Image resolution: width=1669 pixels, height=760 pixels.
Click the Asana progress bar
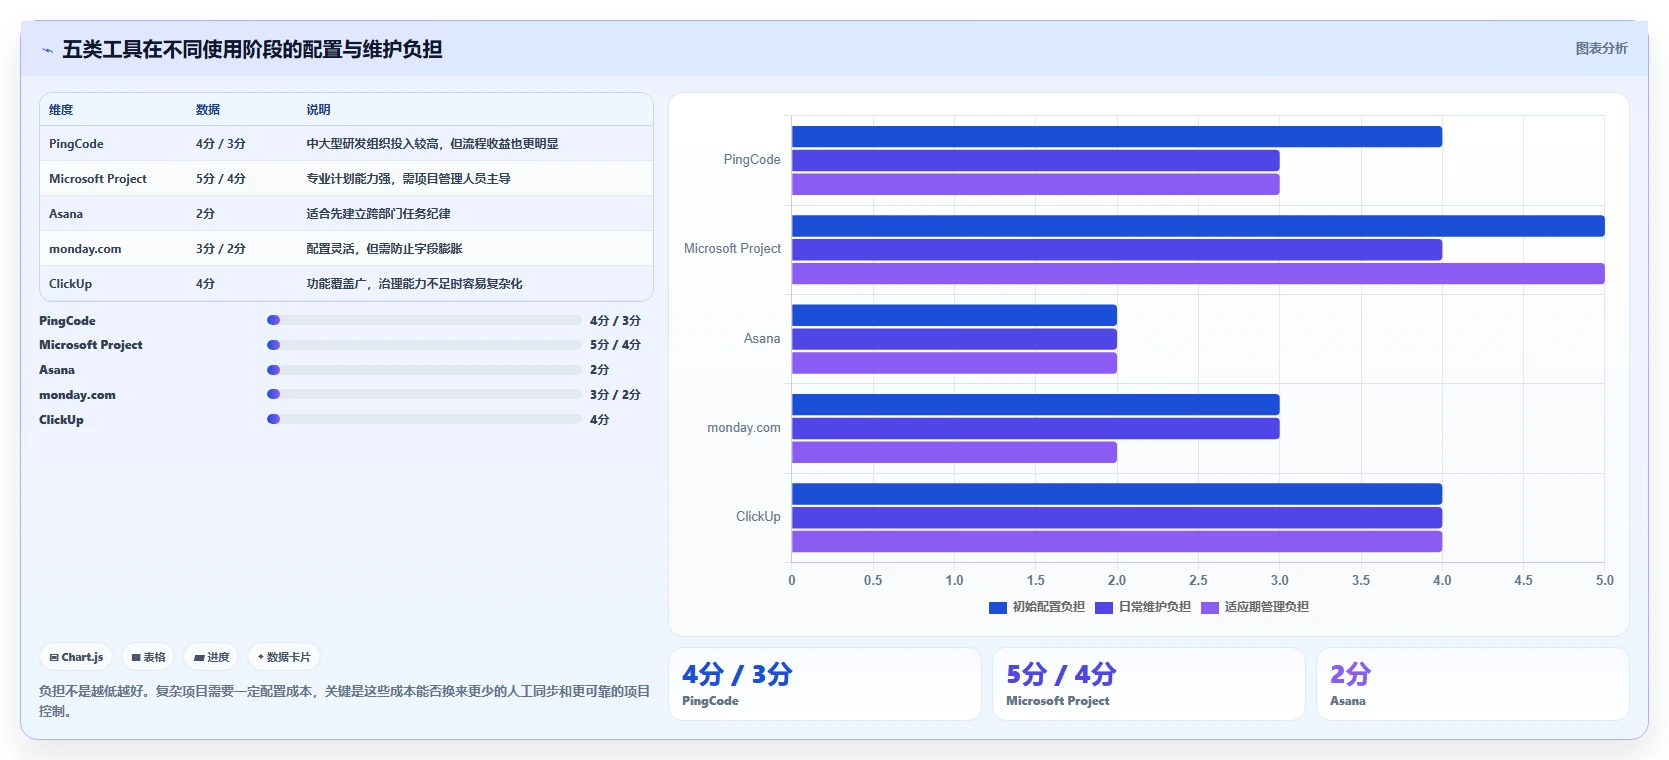point(424,370)
